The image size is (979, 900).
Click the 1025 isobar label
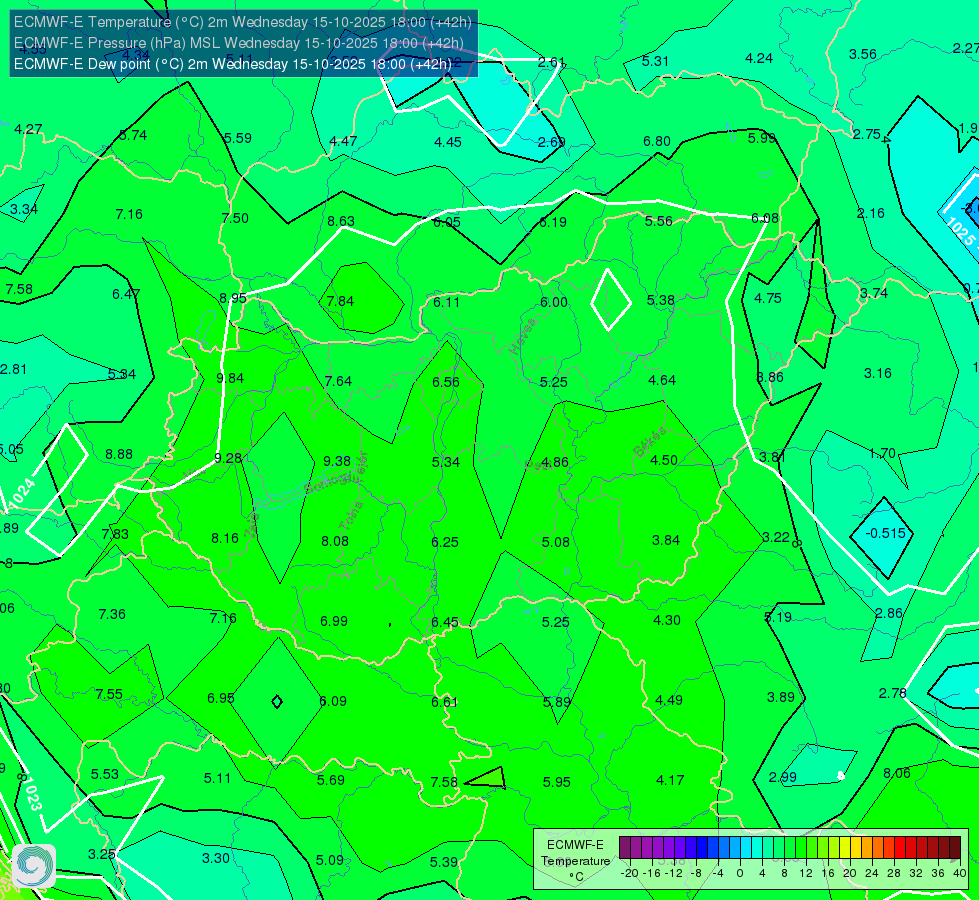pyautogui.click(x=960, y=231)
